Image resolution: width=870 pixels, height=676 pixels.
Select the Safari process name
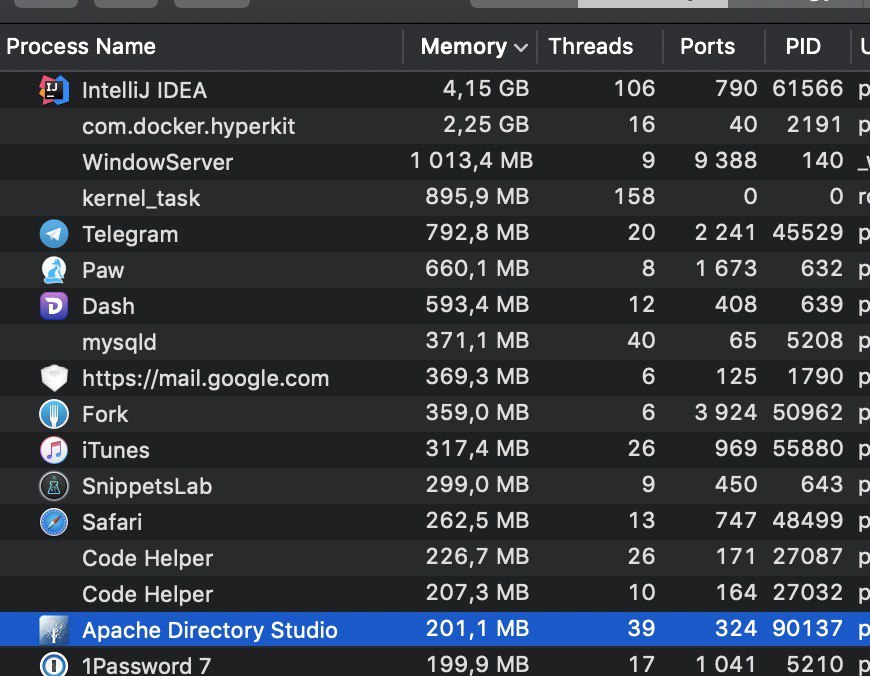(112, 522)
